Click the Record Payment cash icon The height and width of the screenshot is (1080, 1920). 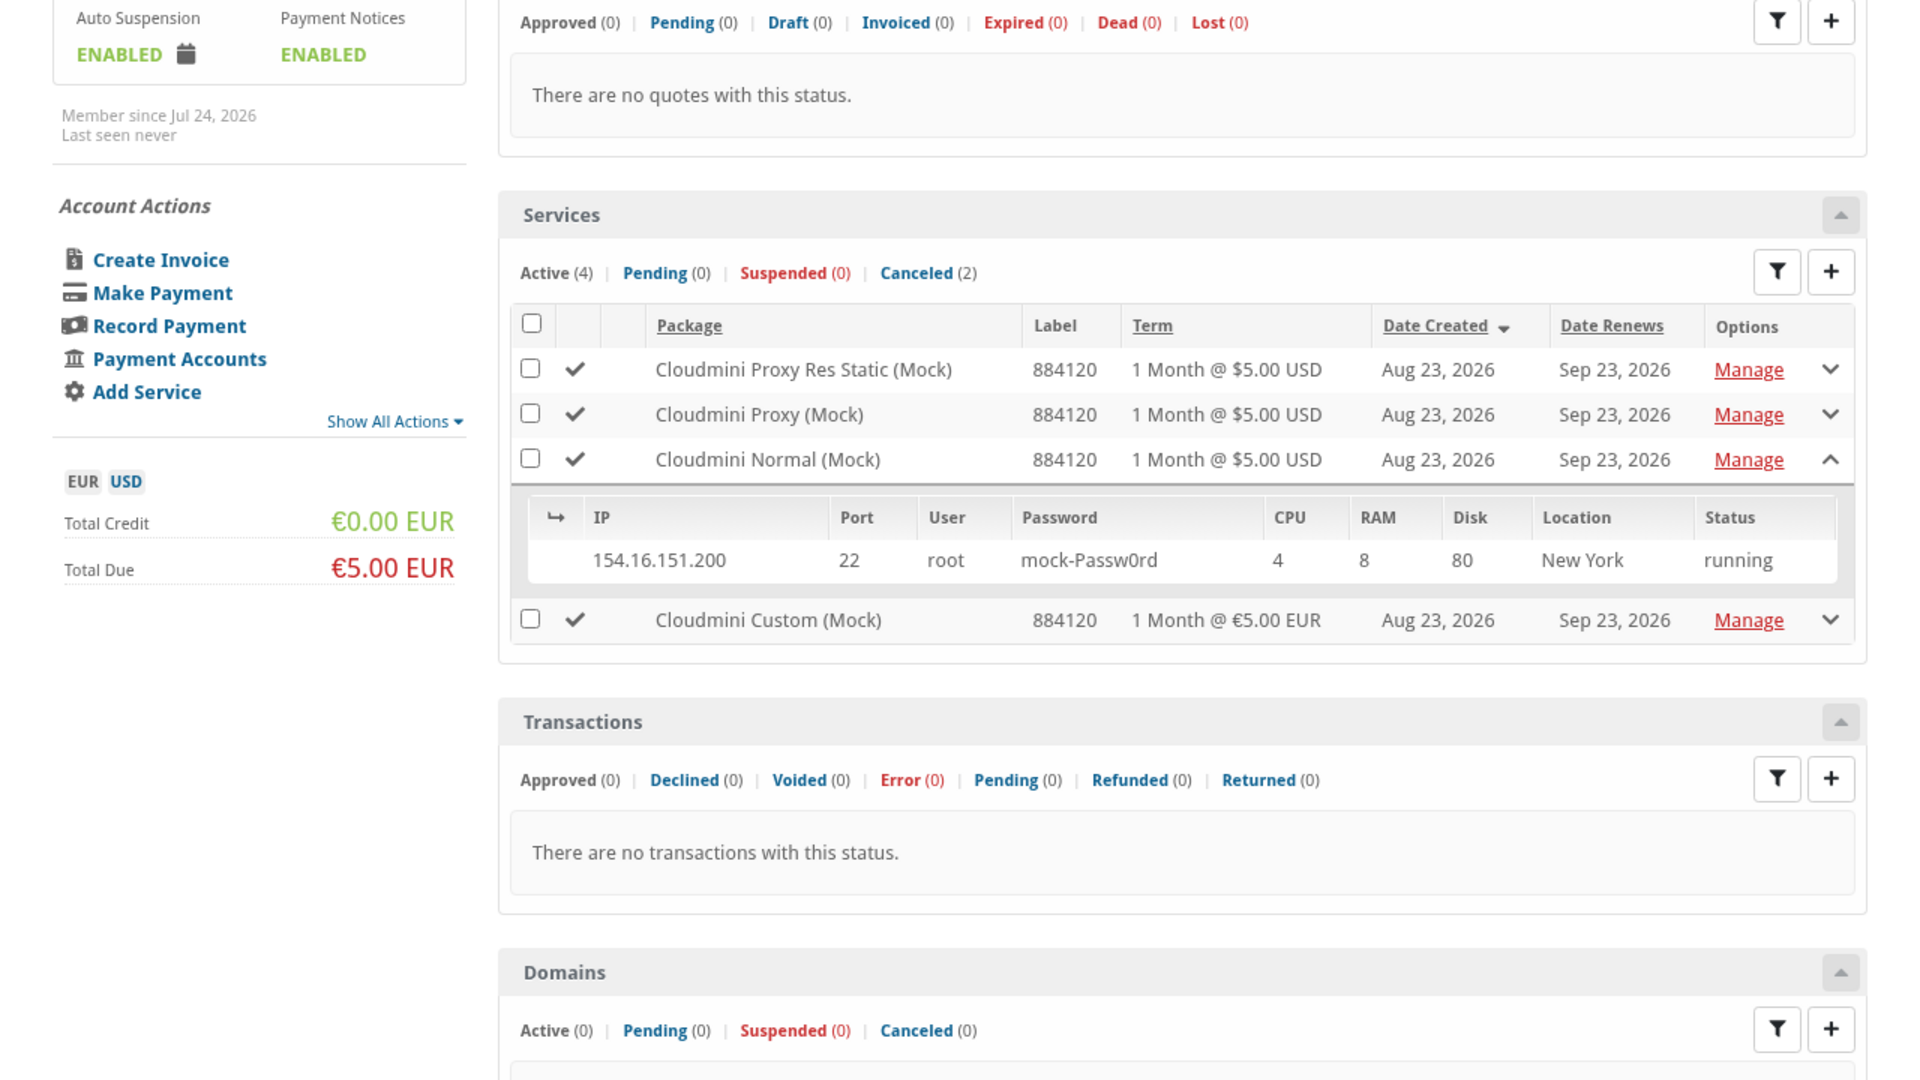coord(74,326)
